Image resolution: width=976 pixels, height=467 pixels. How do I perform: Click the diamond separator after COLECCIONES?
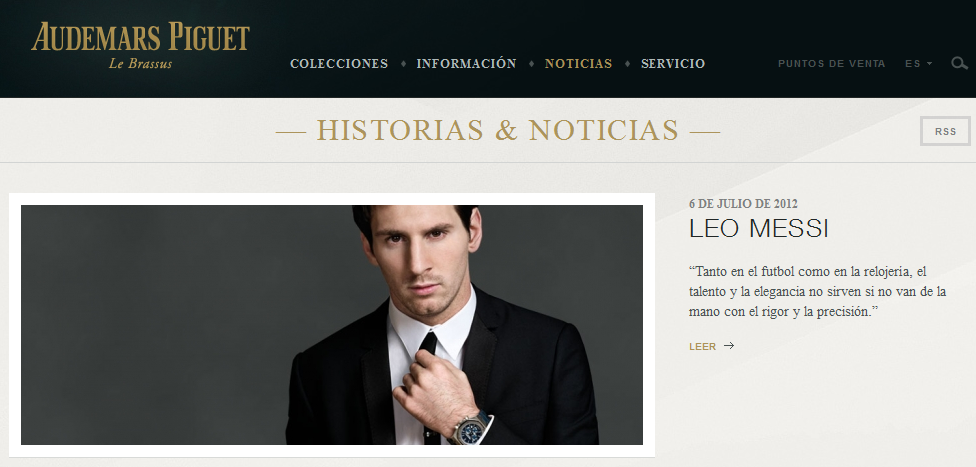coord(403,64)
